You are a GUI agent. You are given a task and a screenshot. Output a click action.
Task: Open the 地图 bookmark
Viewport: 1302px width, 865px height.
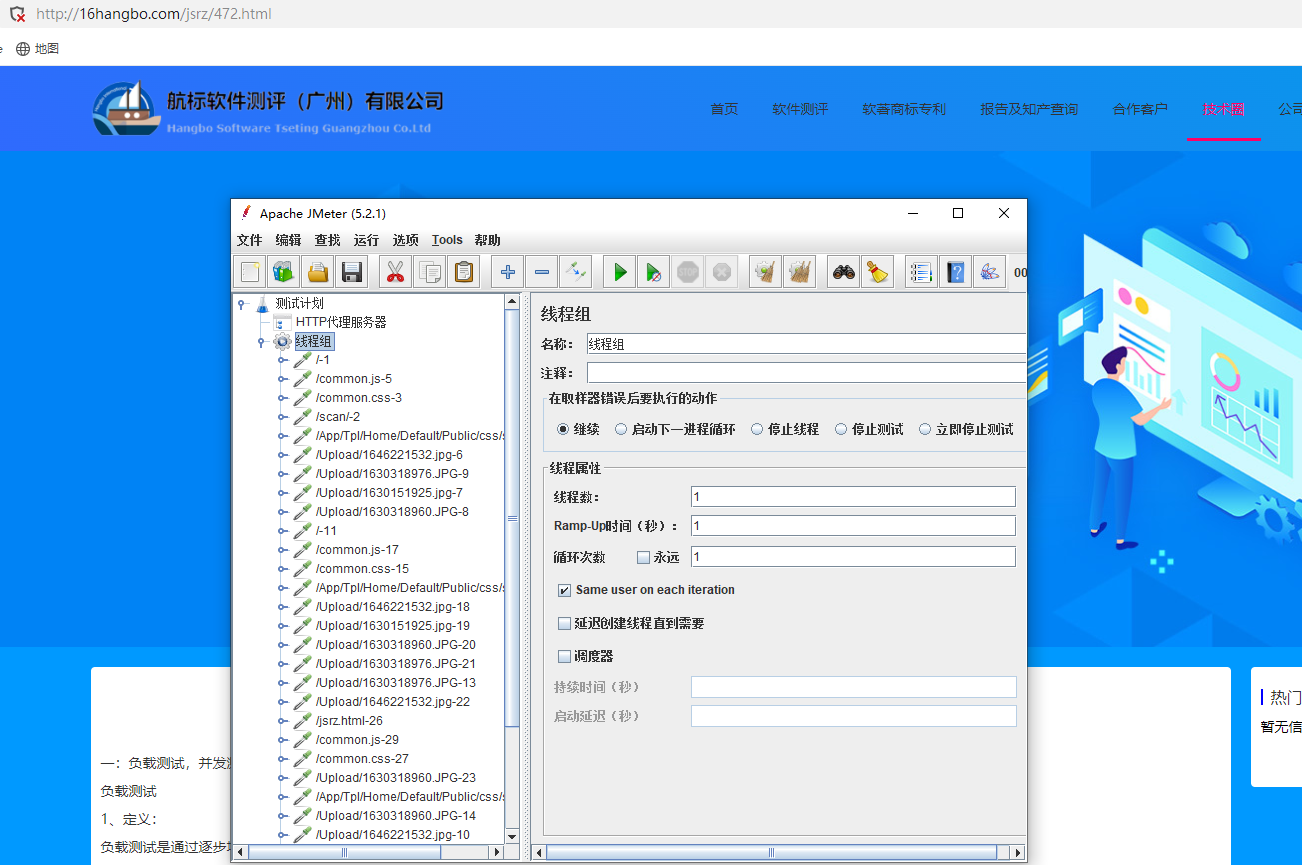point(37,48)
